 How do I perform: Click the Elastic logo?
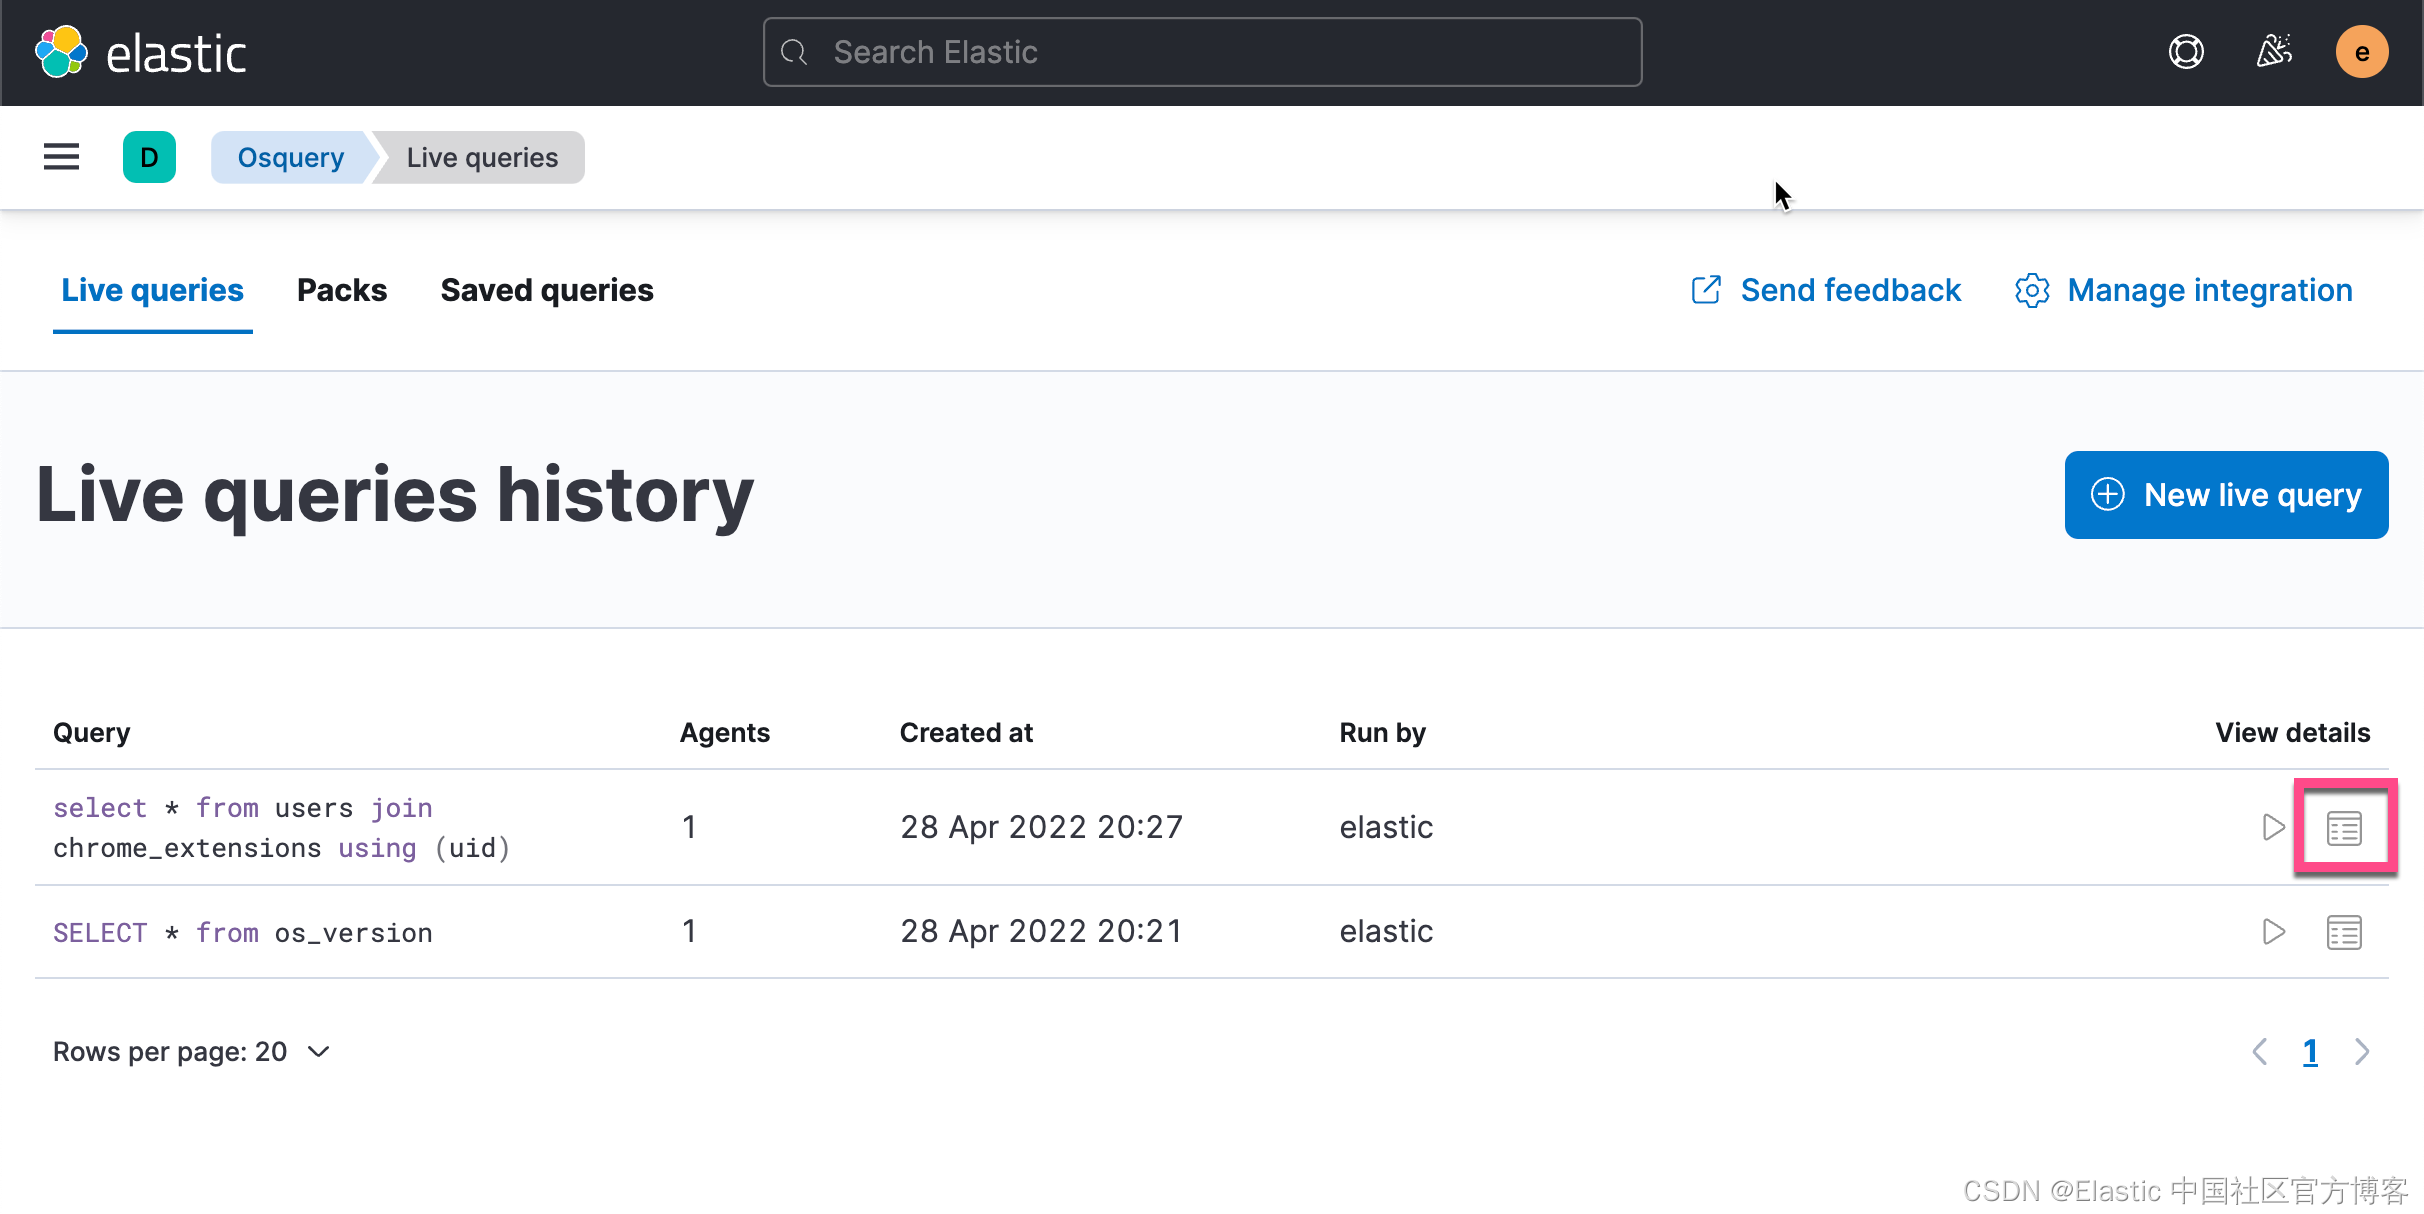point(140,51)
